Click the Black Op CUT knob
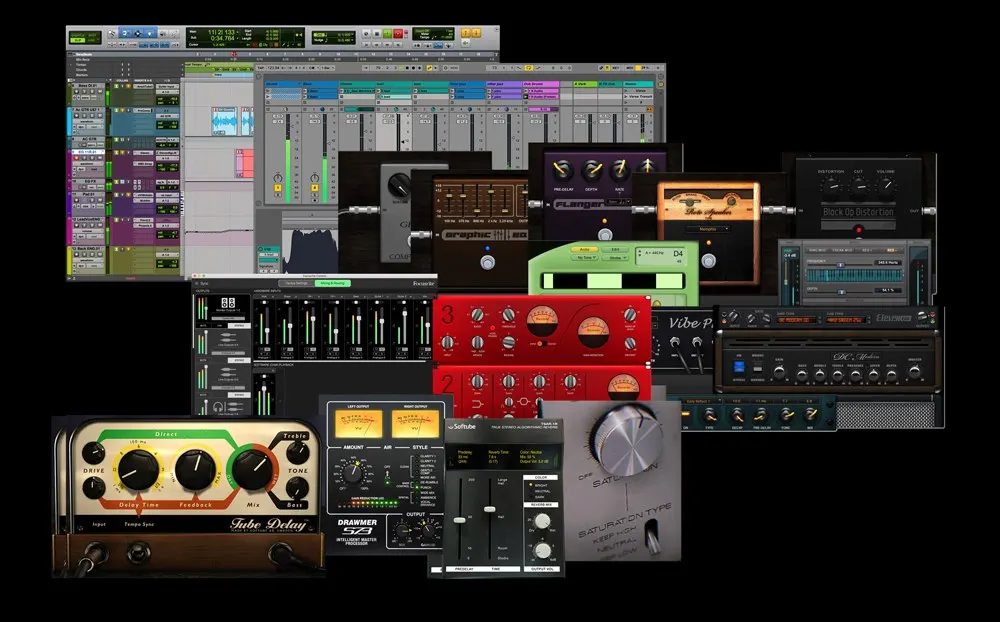Image resolution: width=1000 pixels, height=622 pixels. pos(859,187)
